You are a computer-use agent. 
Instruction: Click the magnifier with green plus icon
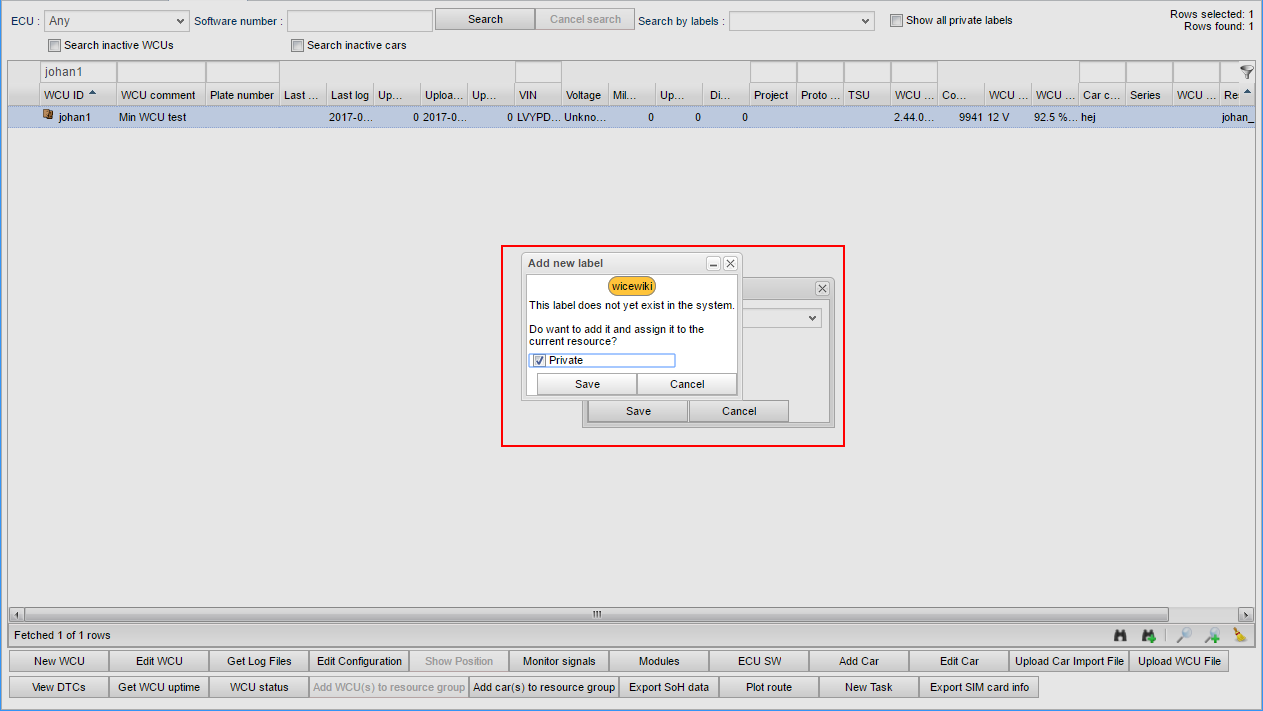(x=1212, y=635)
